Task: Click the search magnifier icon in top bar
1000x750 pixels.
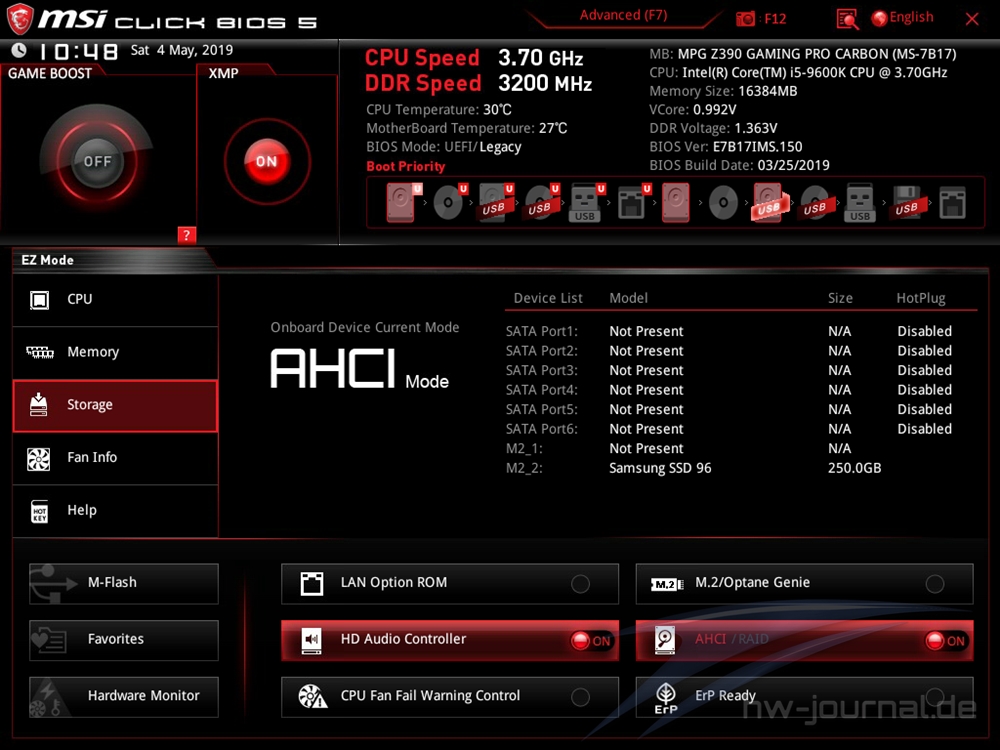Action: [847, 18]
